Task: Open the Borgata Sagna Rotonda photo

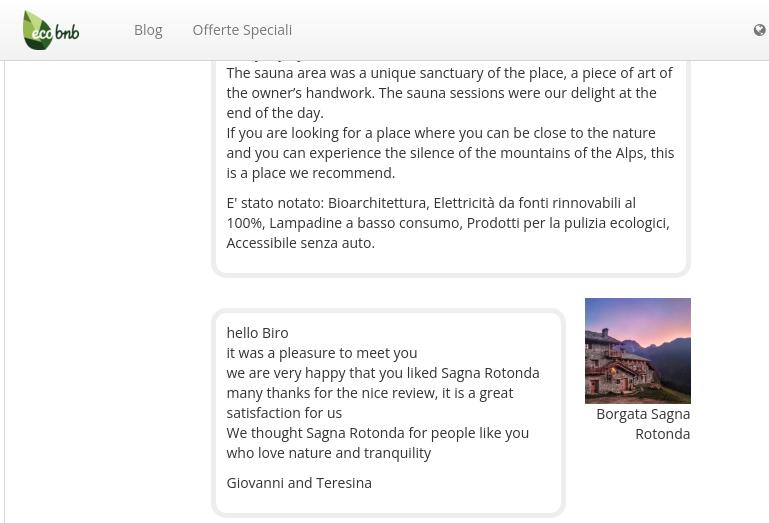Action: 637,350
